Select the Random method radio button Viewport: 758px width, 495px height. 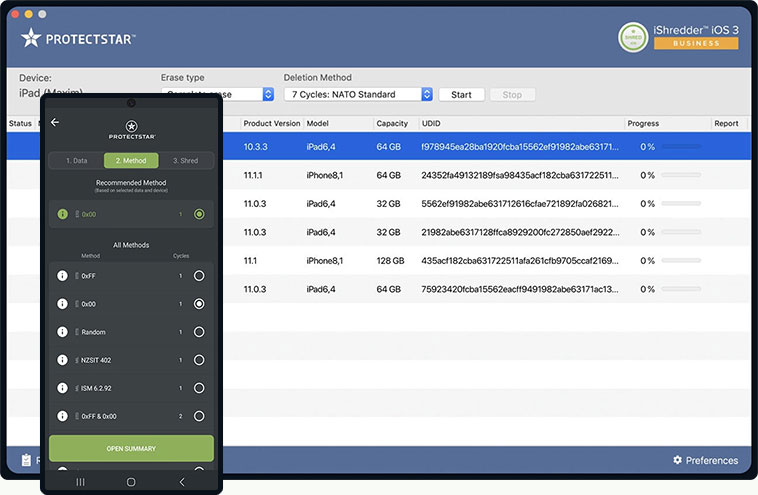point(199,332)
